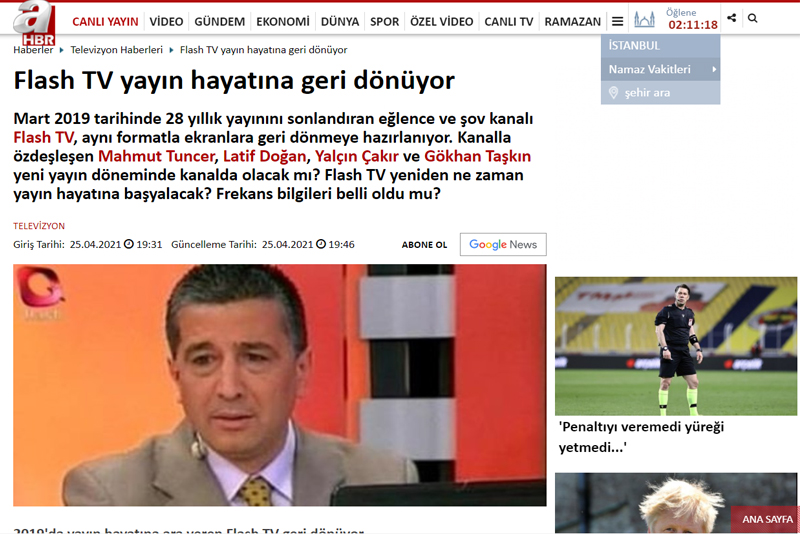Open the referee news thumbnail
This screenshot has height=534, width=800.
(676, 346)
